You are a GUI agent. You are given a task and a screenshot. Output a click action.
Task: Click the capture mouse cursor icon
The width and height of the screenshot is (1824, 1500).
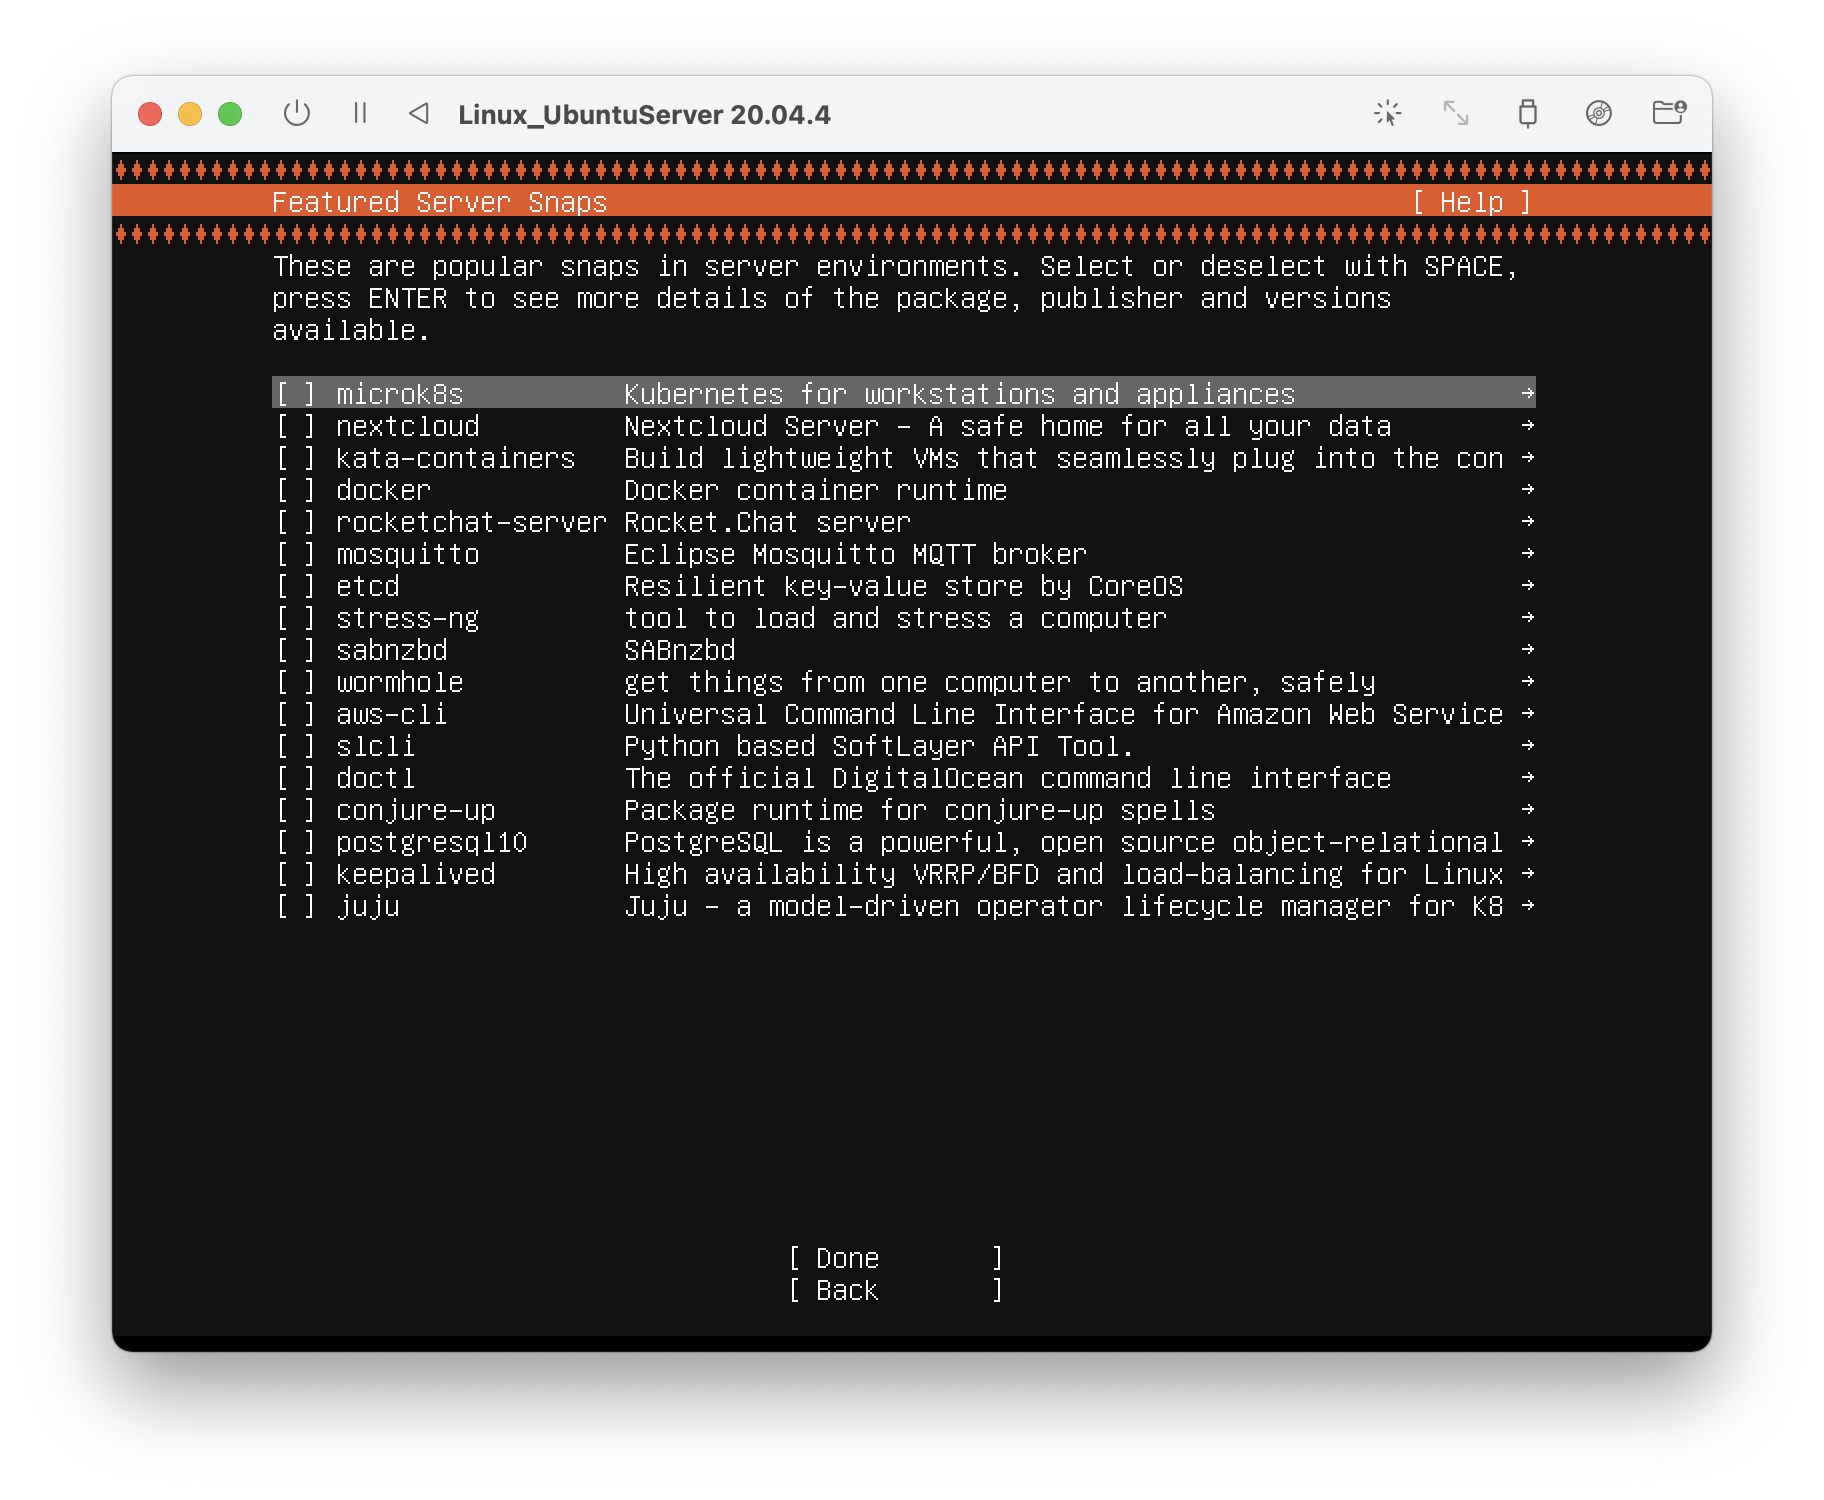(1388, 113)
